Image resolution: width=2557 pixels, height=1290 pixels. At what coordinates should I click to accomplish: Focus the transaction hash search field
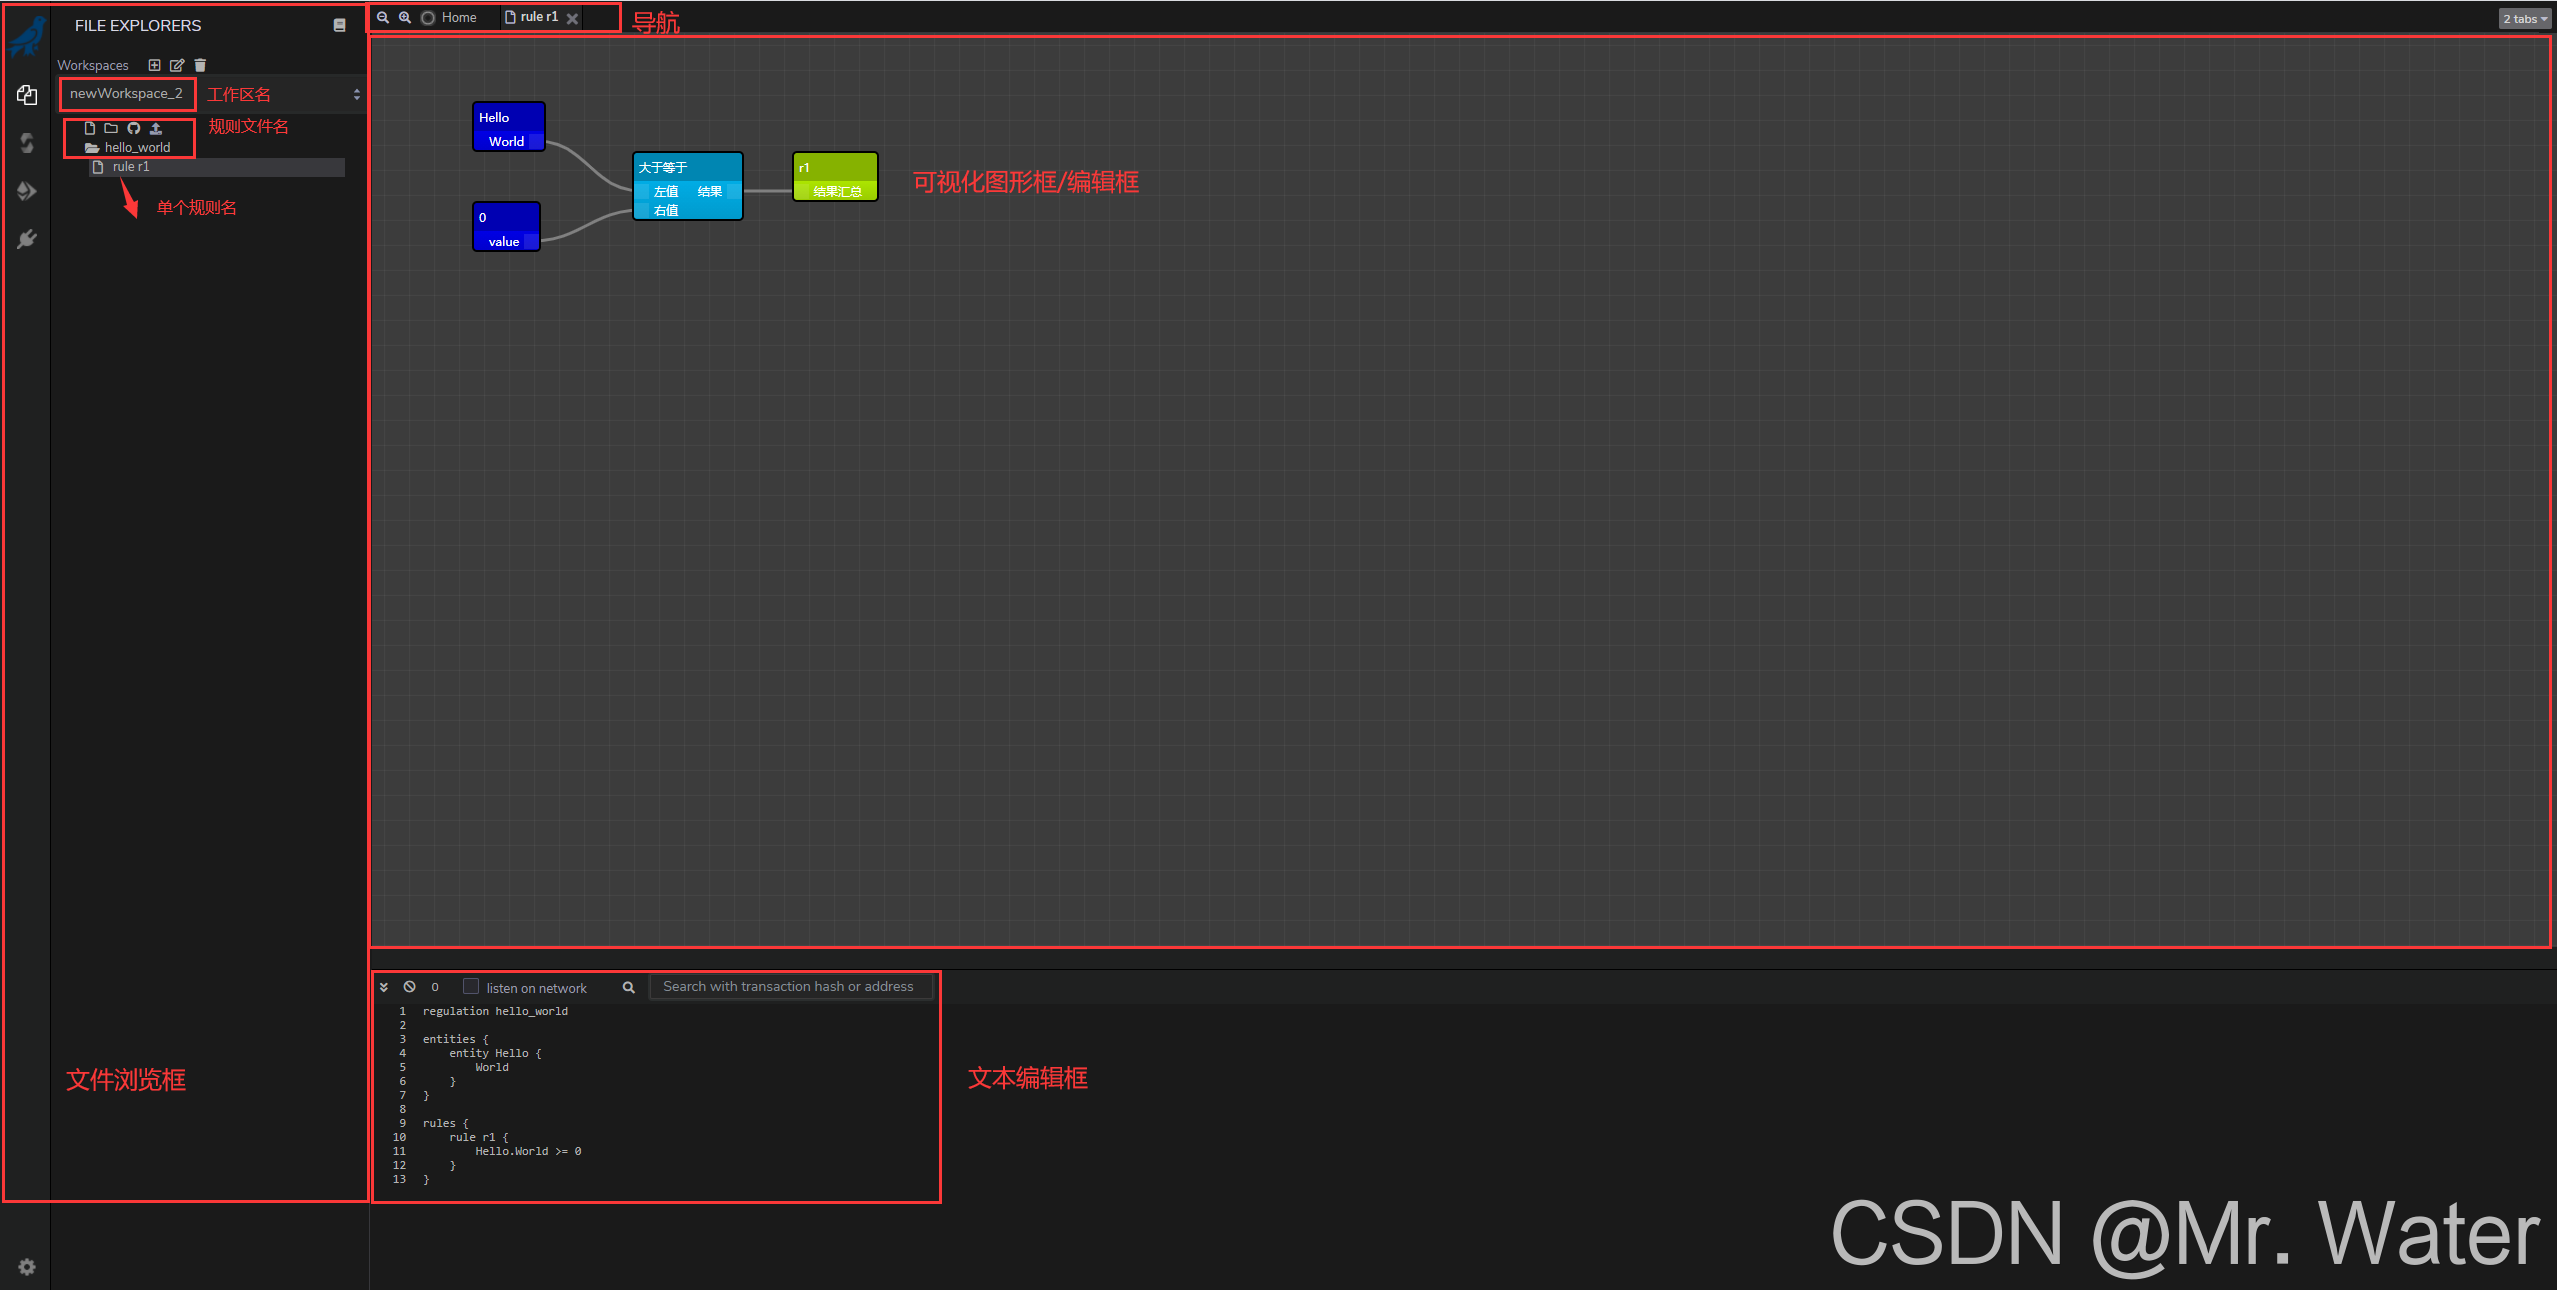pos(790,986)
